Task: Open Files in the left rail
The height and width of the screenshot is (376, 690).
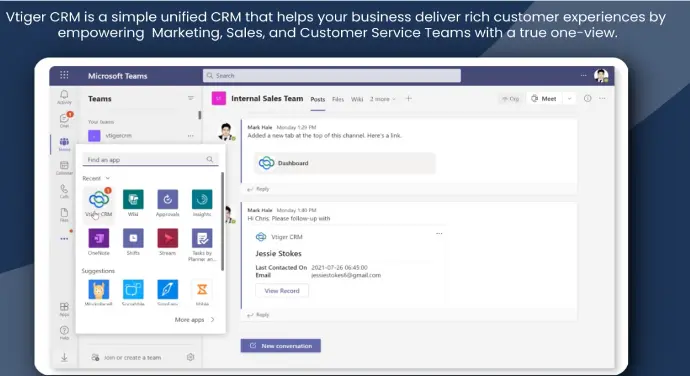Action: point(64,215)
